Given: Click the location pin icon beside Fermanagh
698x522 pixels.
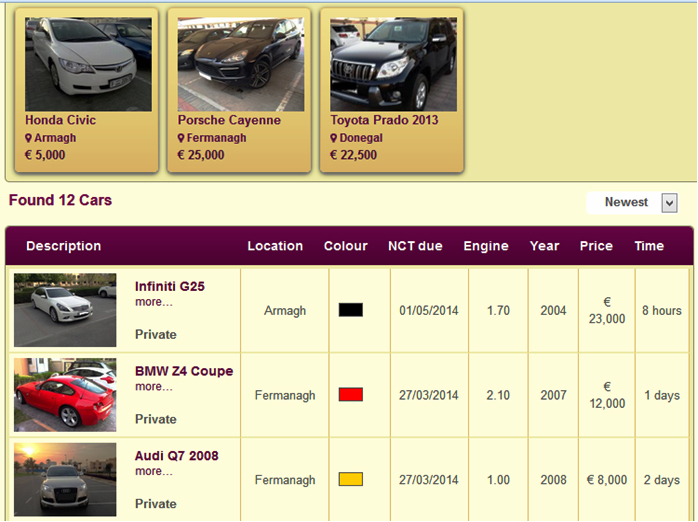Looking at the screenshot, I should coord(182,138).
